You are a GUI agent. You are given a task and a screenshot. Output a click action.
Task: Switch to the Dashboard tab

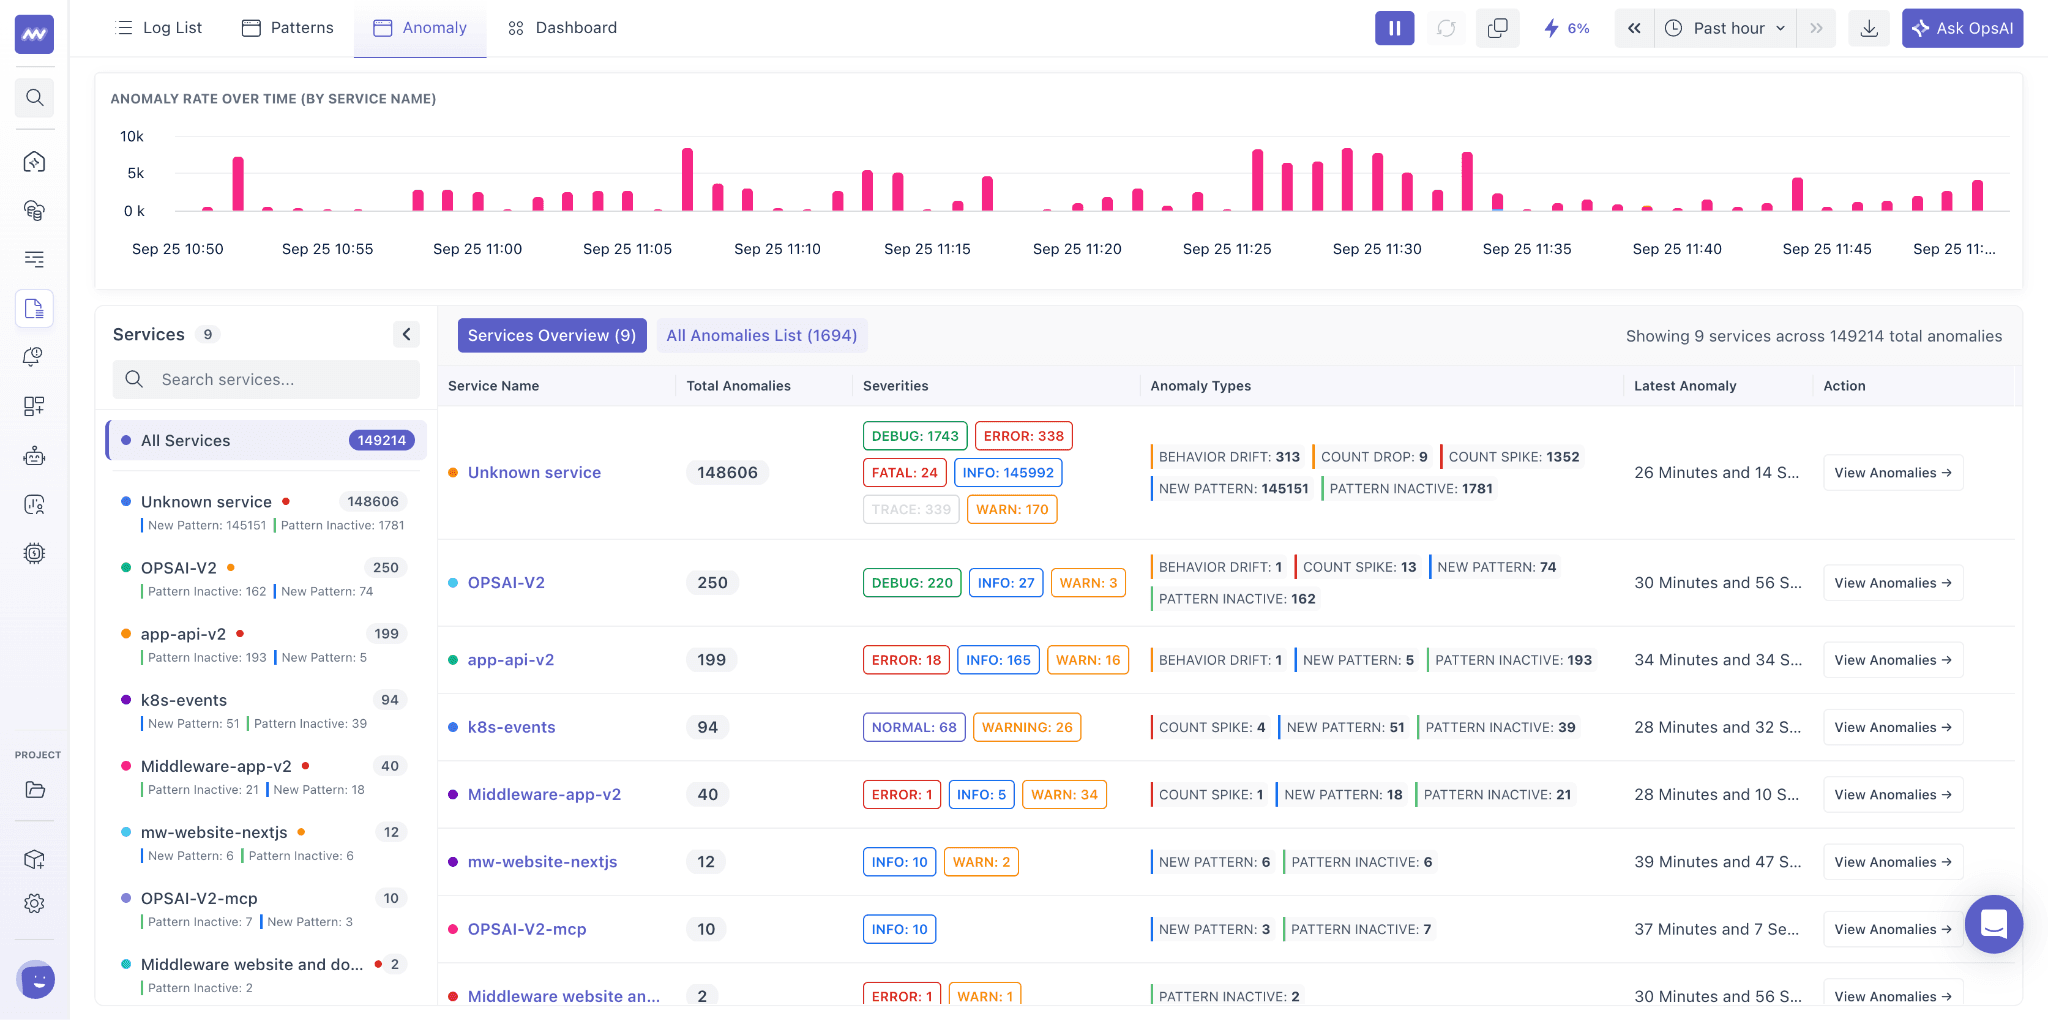562,28
